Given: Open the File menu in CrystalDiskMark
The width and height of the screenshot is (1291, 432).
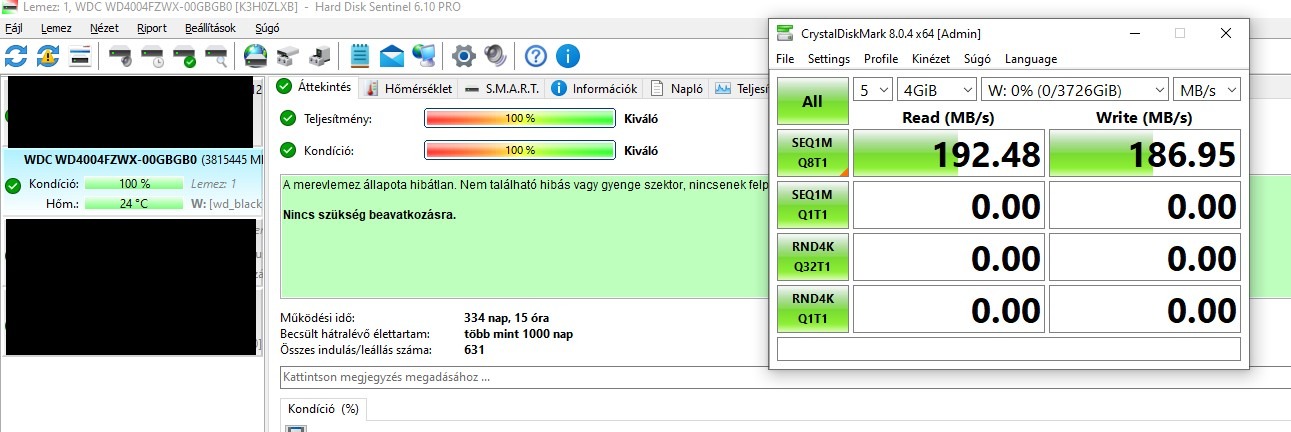Looking at the screenshot, I should [786, 59].
